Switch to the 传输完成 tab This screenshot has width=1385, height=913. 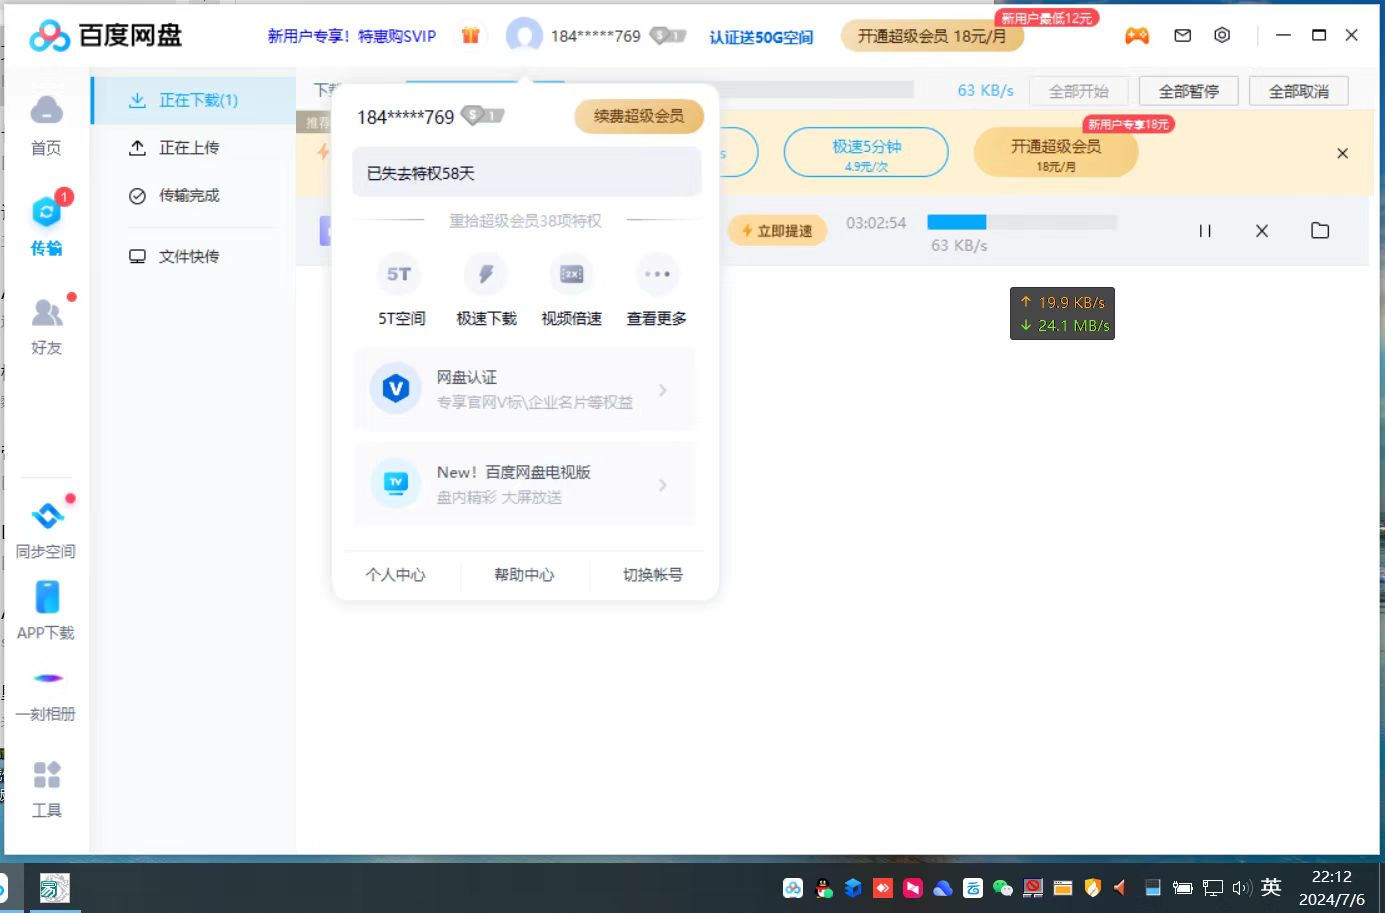coord(194,196)
